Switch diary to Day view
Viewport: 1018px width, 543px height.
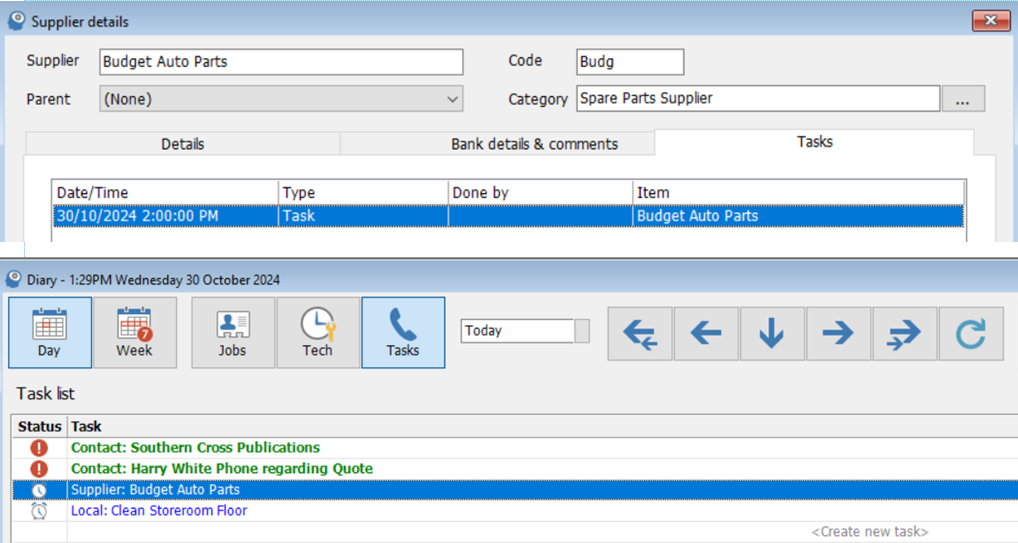(49, 332)
